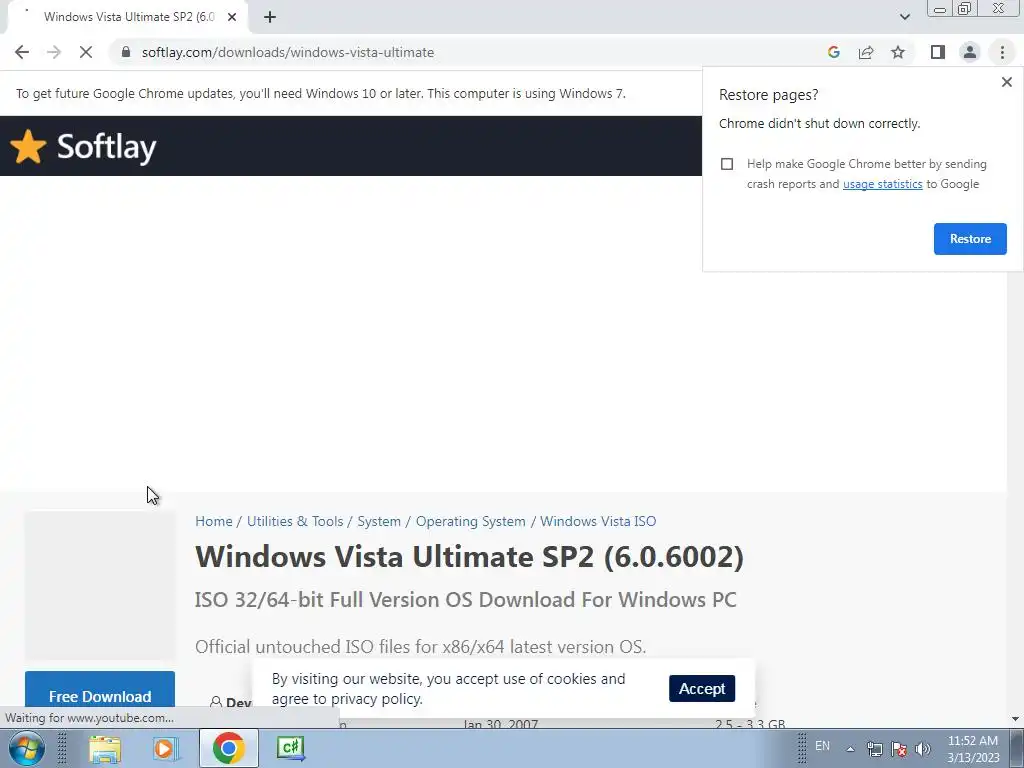Click the Windows Vista Ultimate SP2 heading
Viewport: 1024px width, 768px height.
pyautogui.click(x=469, y=556)
